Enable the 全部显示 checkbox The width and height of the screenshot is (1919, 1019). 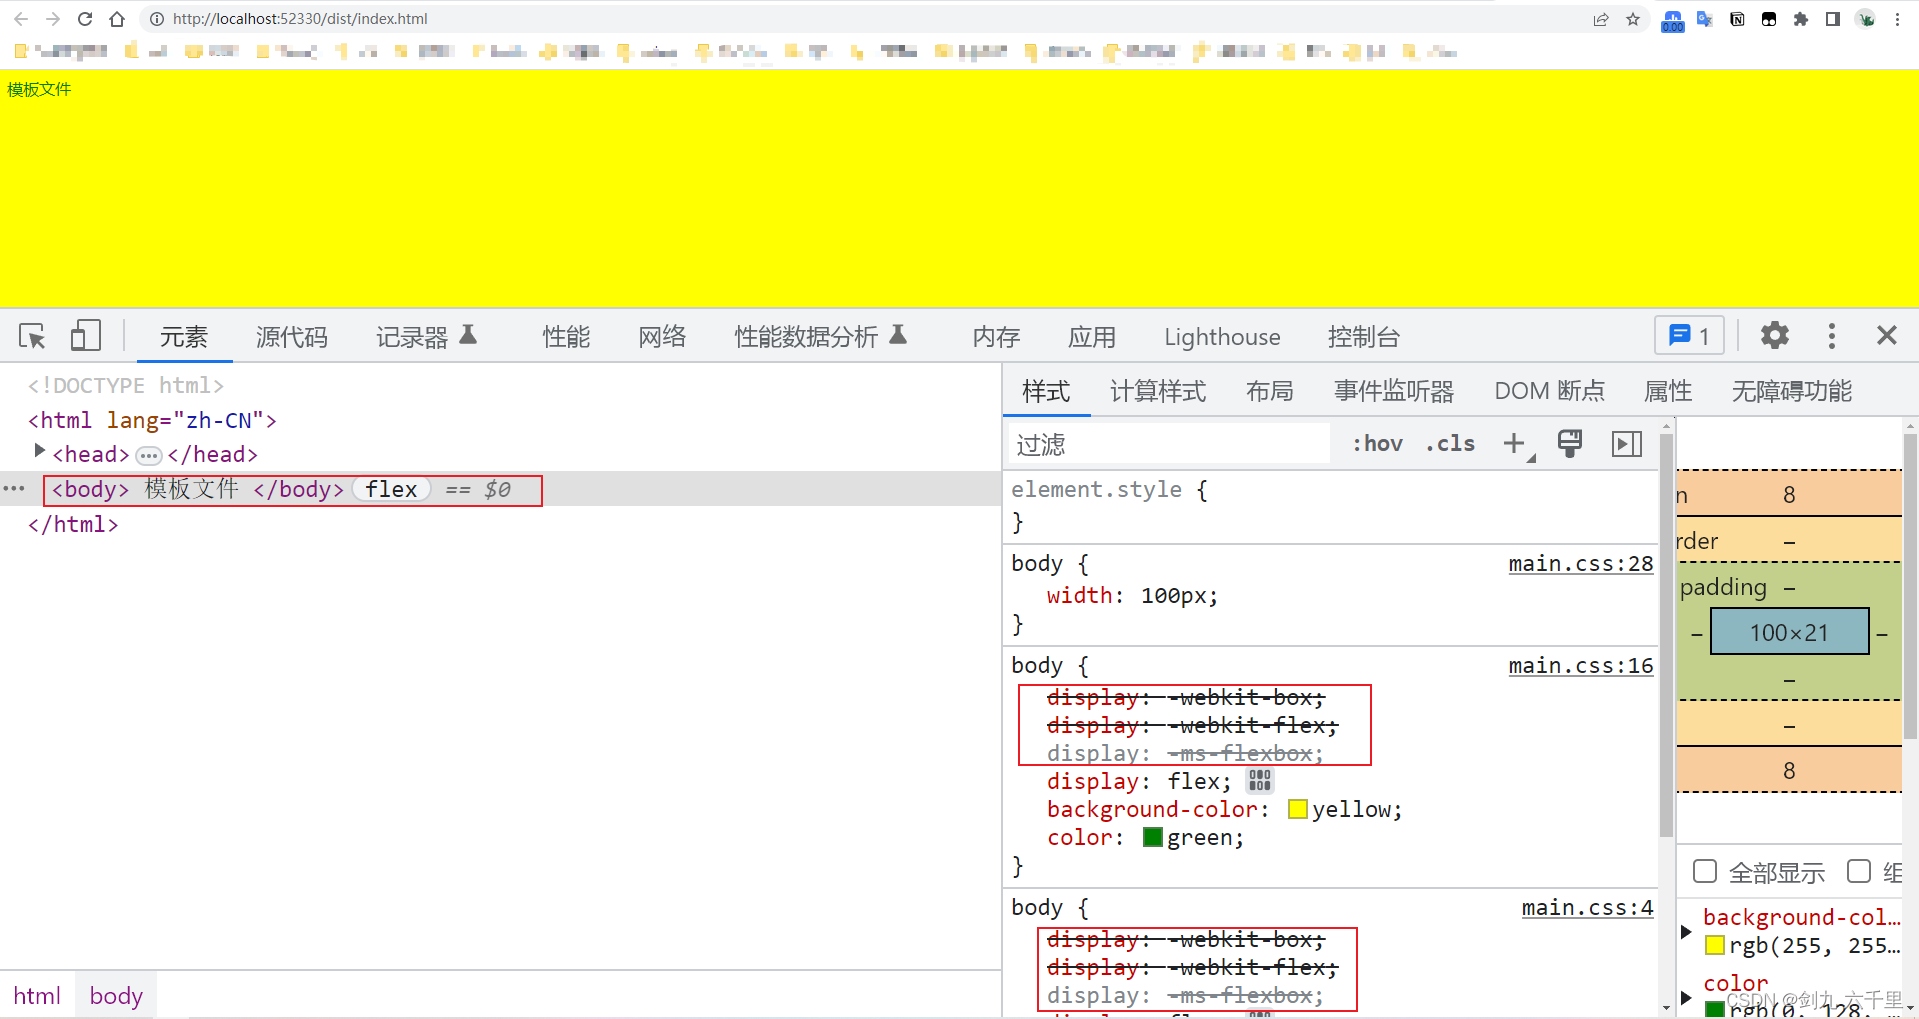(x=1705, y=871)
